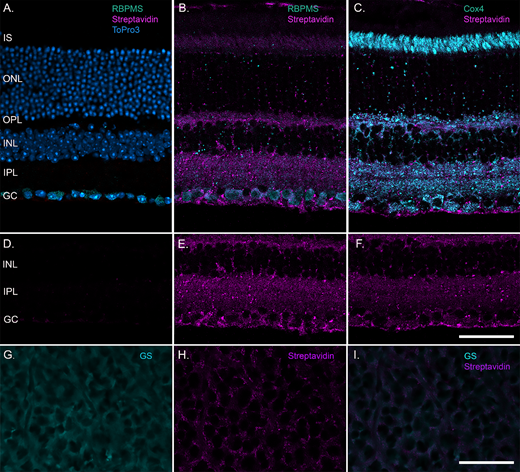Viewport: 520px width, 472px height.
Task: Click the Streptavidin label in panel B
Action: pos(311,19)
